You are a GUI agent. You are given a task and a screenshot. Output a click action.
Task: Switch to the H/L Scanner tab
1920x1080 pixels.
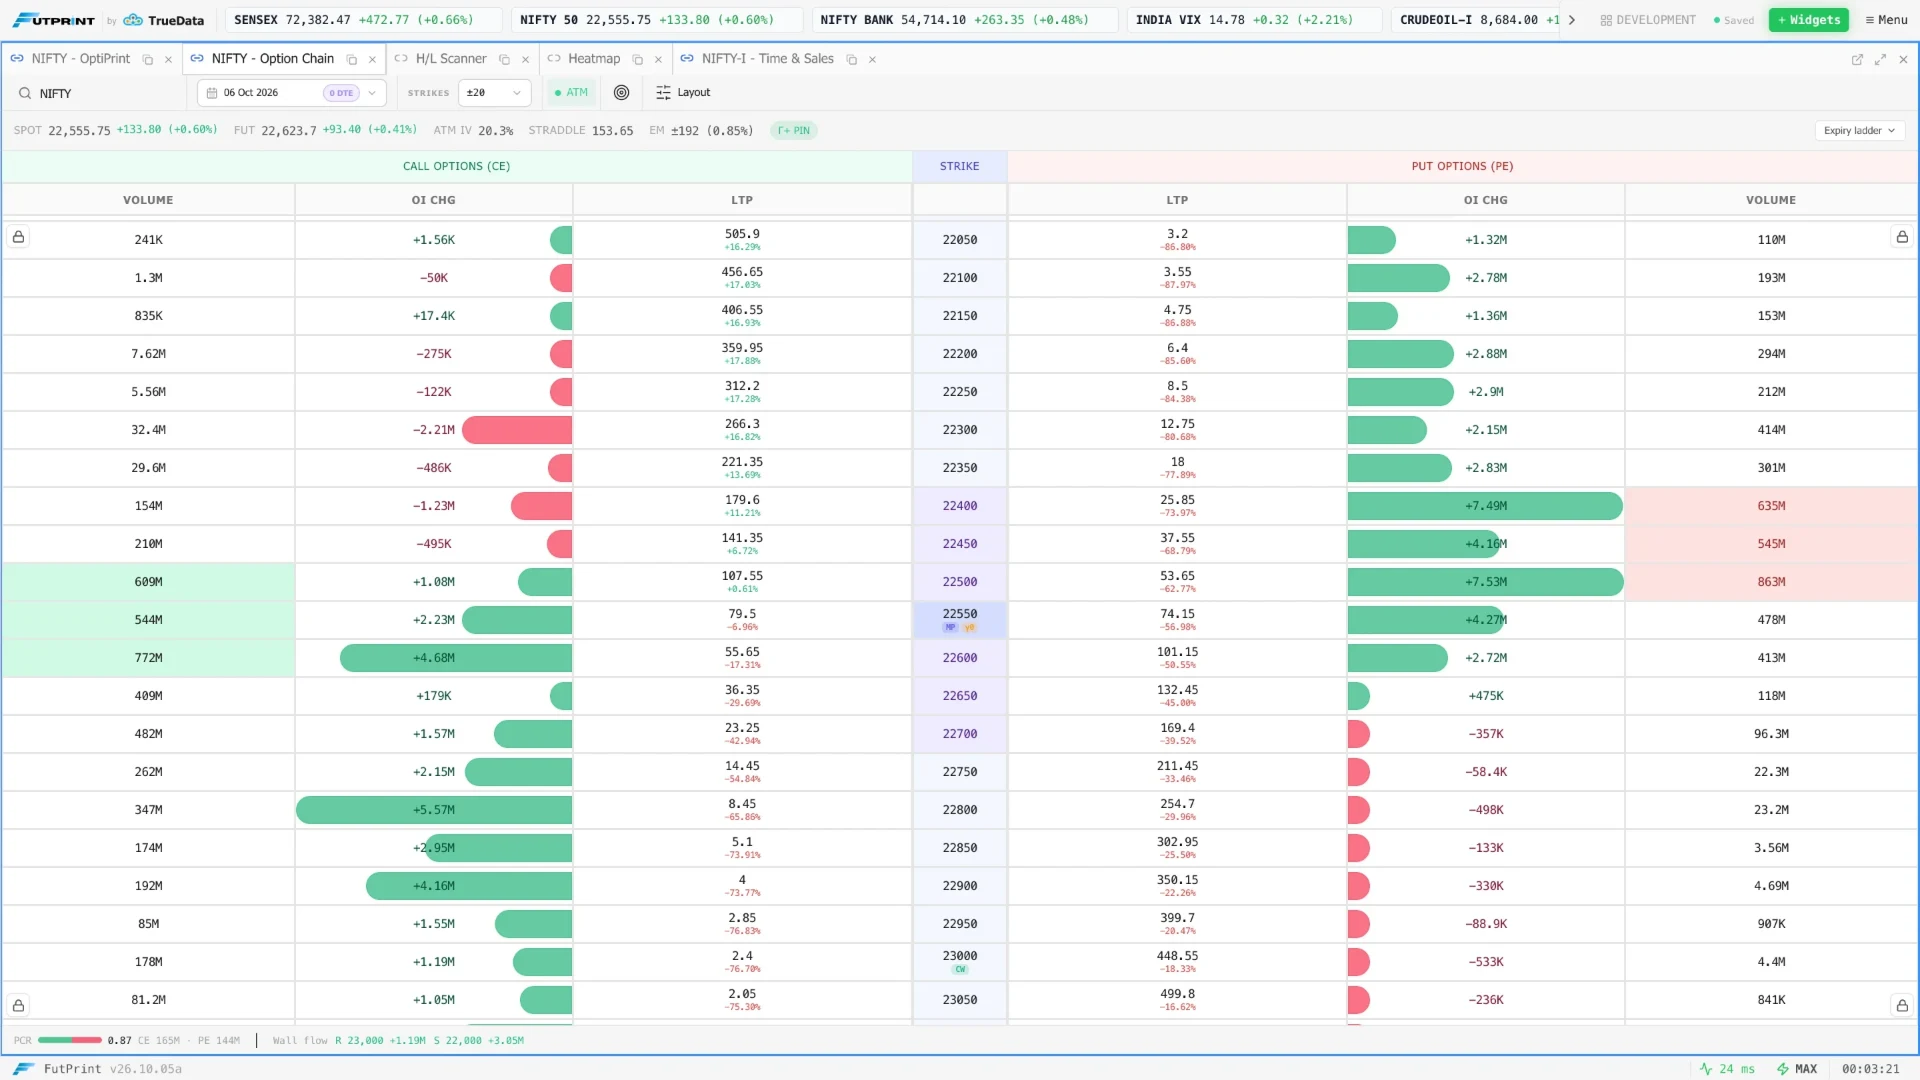coord(451,59)
